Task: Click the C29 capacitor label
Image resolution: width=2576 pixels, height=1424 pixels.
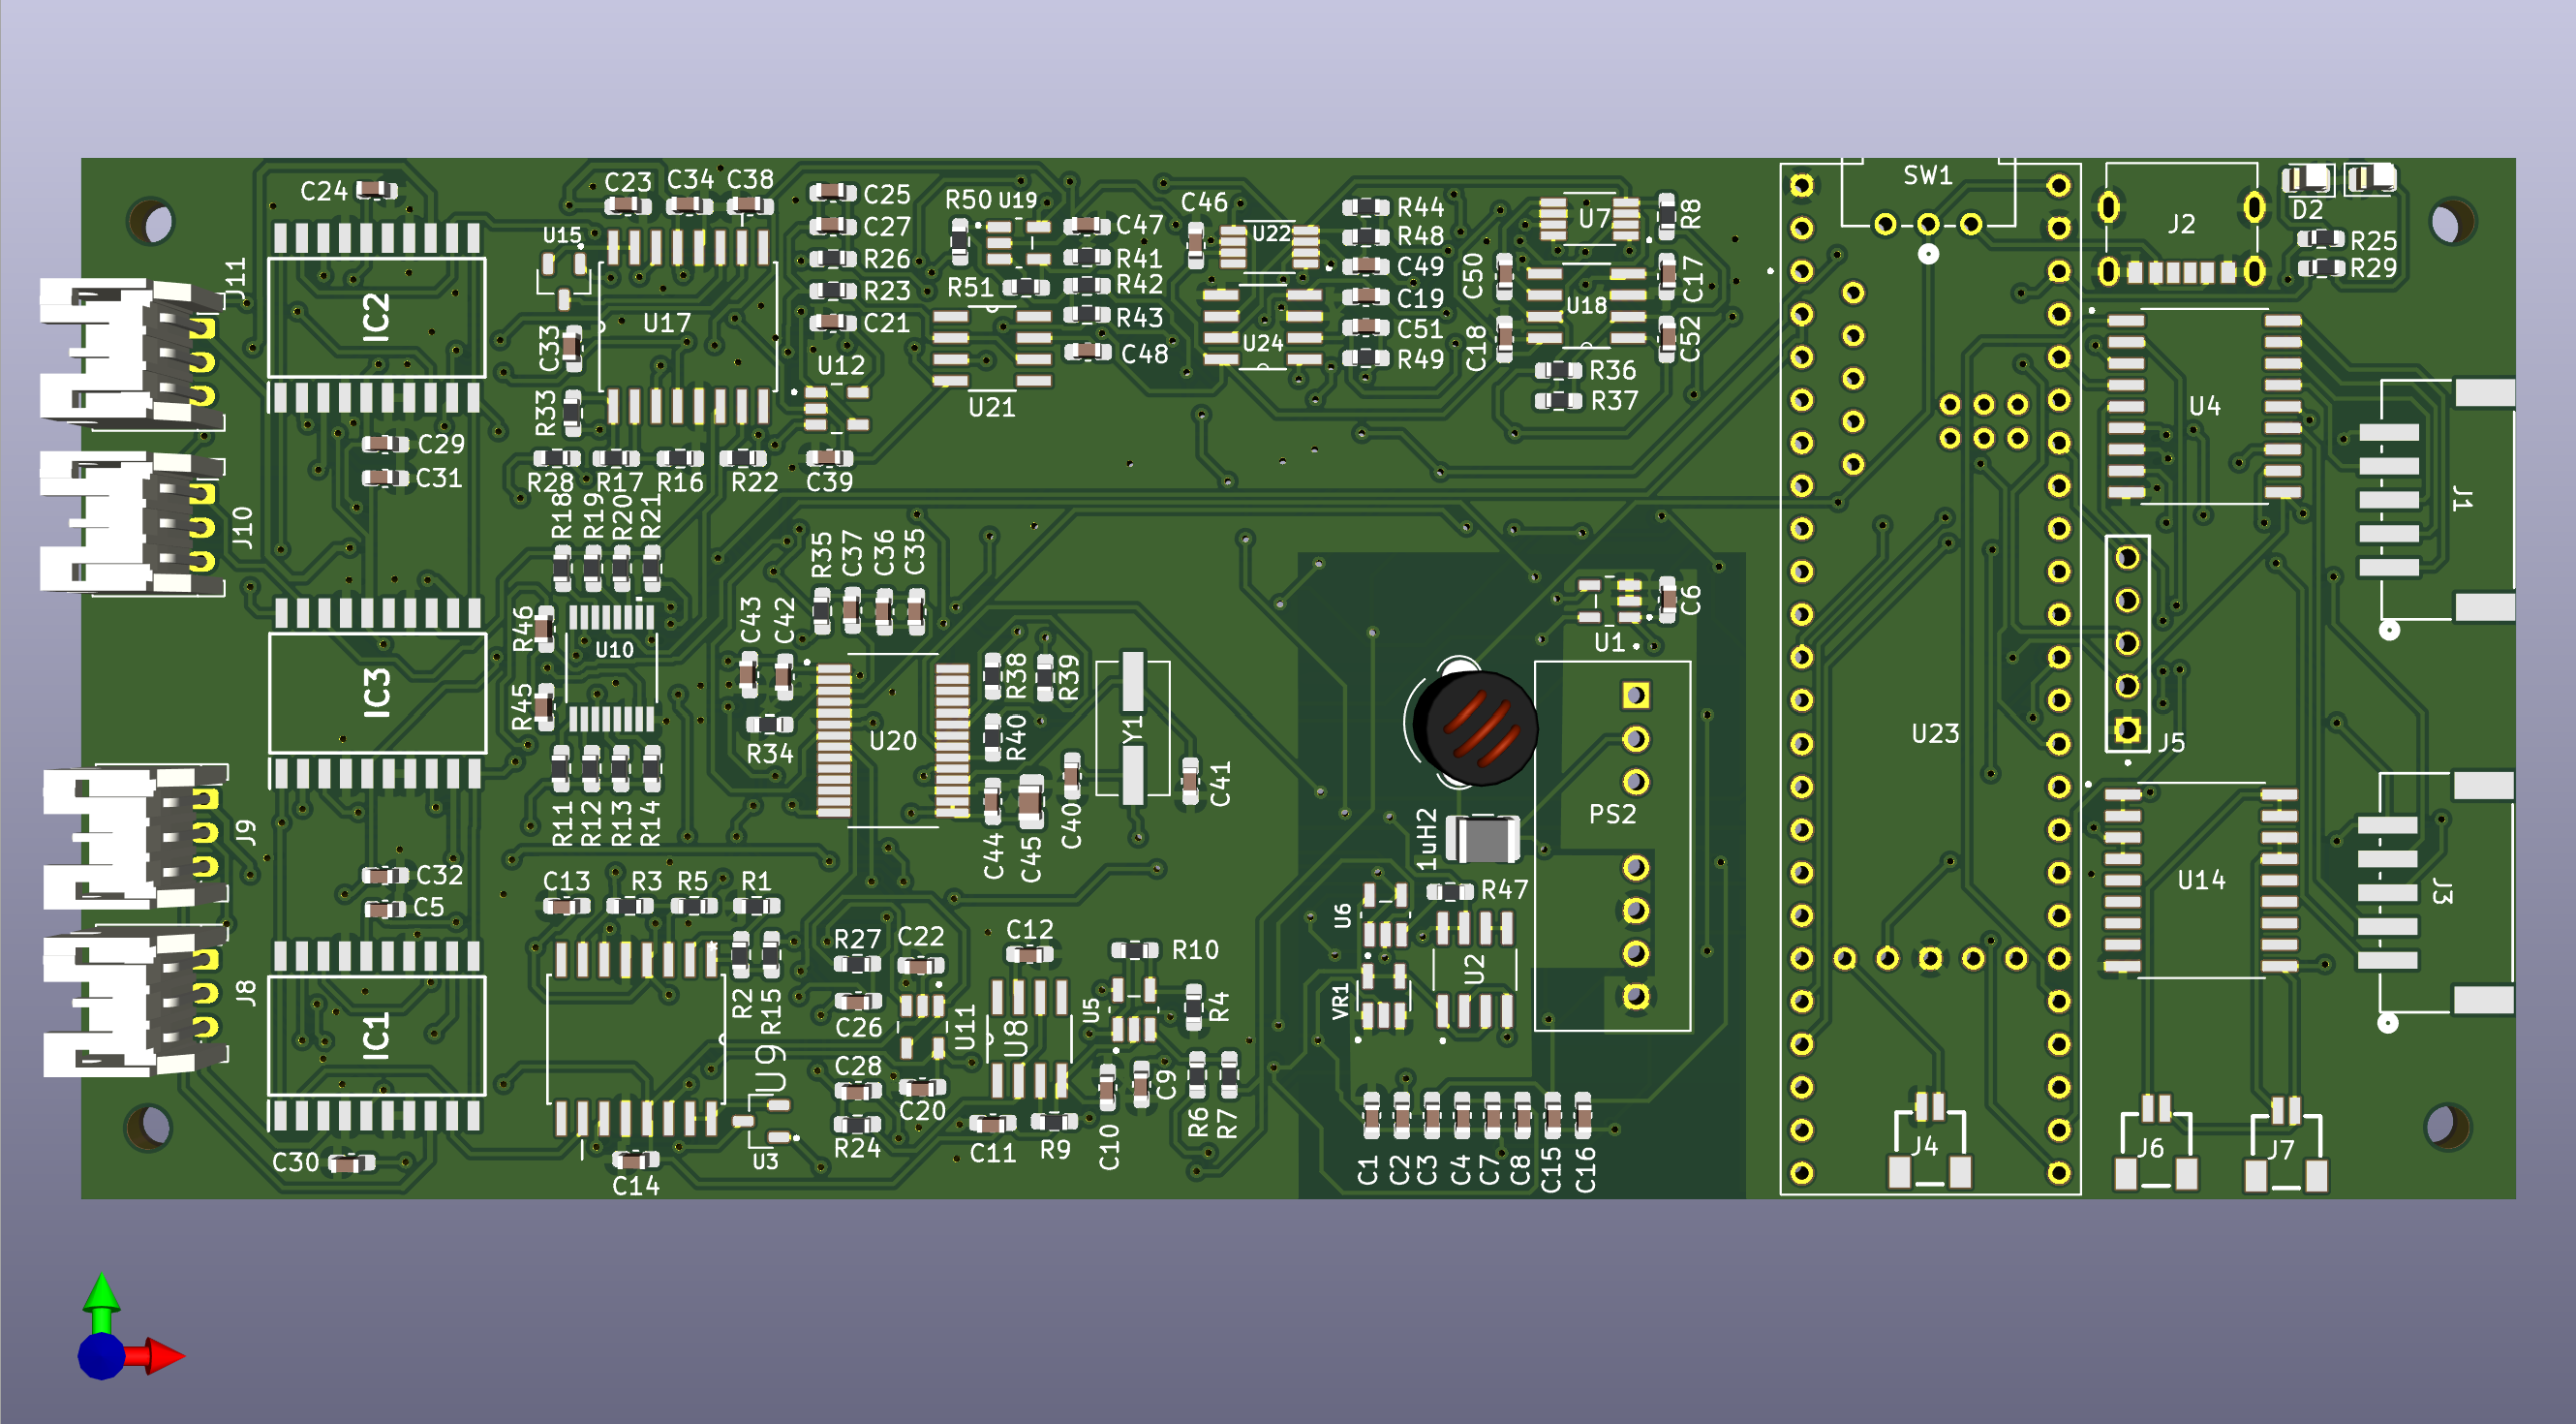Action: 441,444
